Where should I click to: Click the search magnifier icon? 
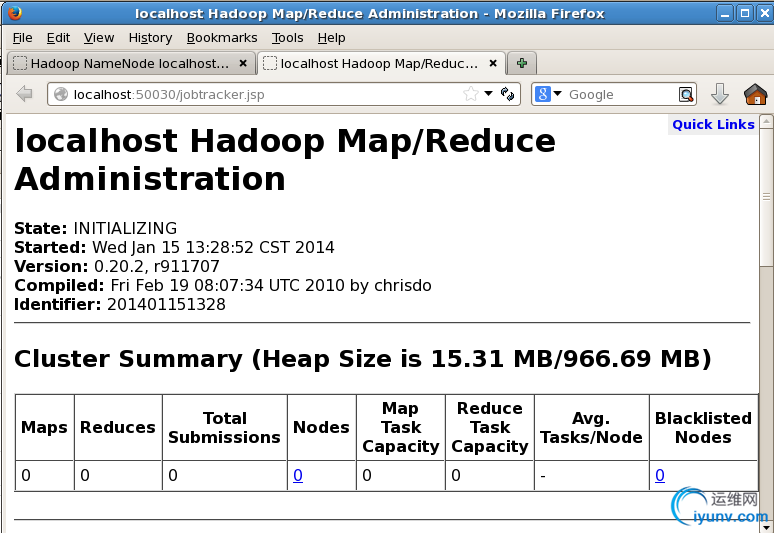(x=686, y=94)
